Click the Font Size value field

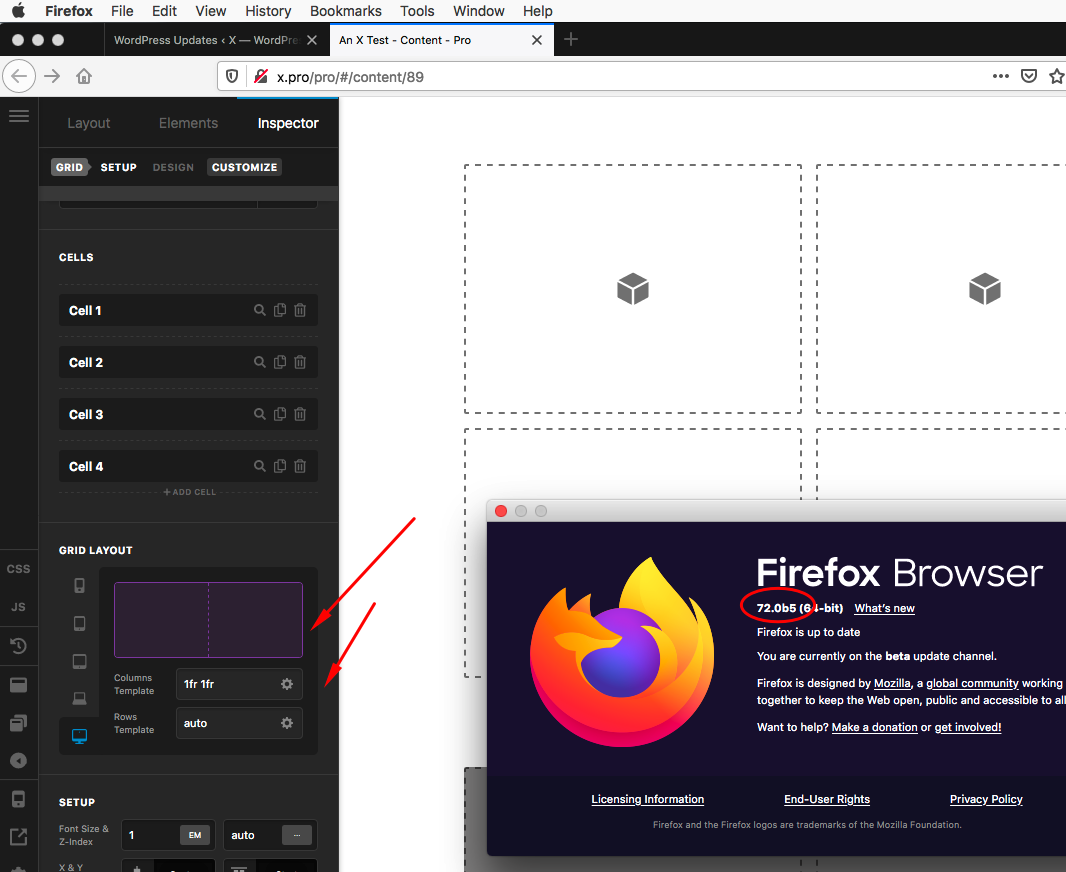[x=152, y=835]
